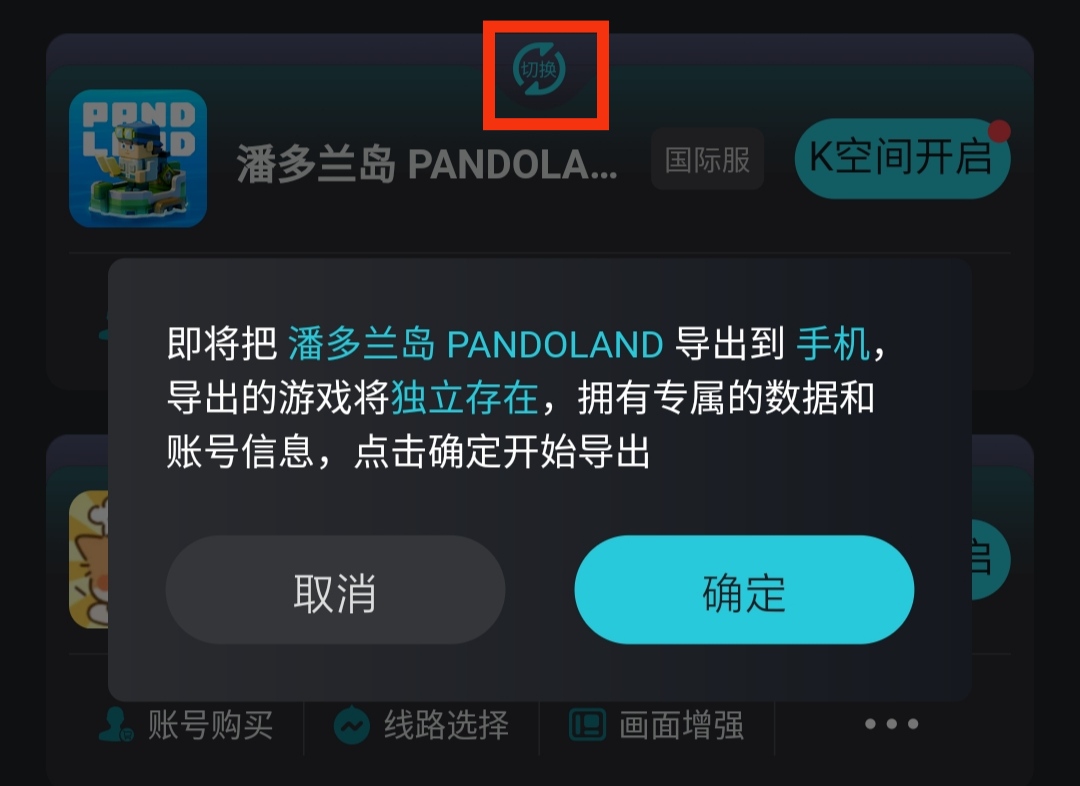Screen dimensions: 1080x786
Task: Turn on K空间开启 for PANDOLAND
Action: [x=902, y=158]
